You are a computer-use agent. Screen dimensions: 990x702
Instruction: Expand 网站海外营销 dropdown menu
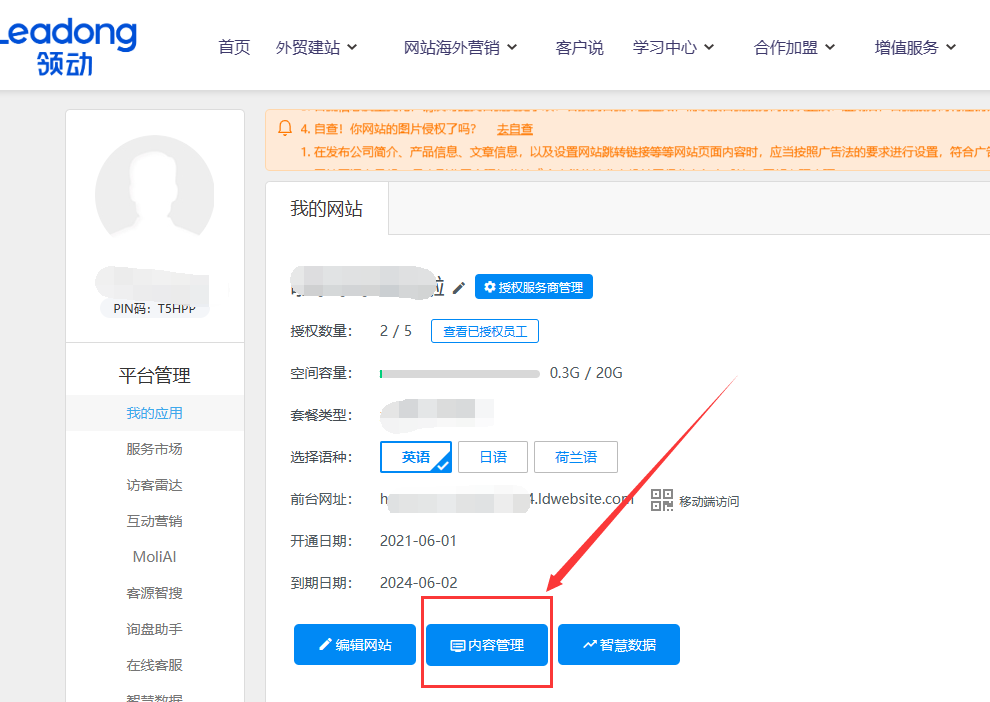pyautogui.click(x=460, y=47)
